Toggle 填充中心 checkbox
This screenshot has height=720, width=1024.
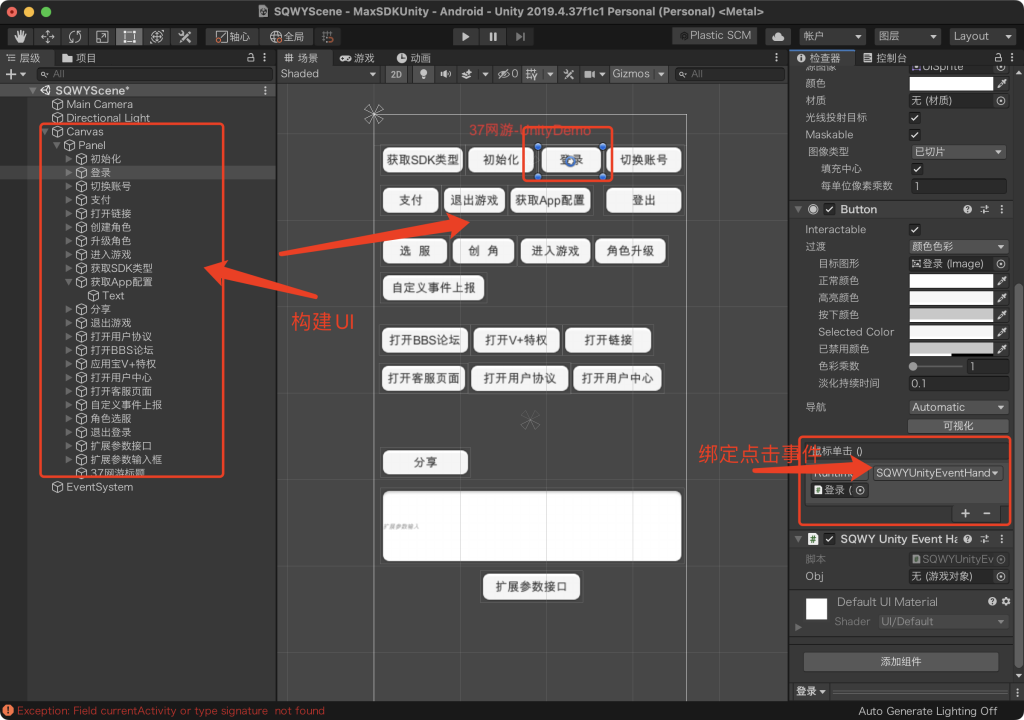pos(917,169)
